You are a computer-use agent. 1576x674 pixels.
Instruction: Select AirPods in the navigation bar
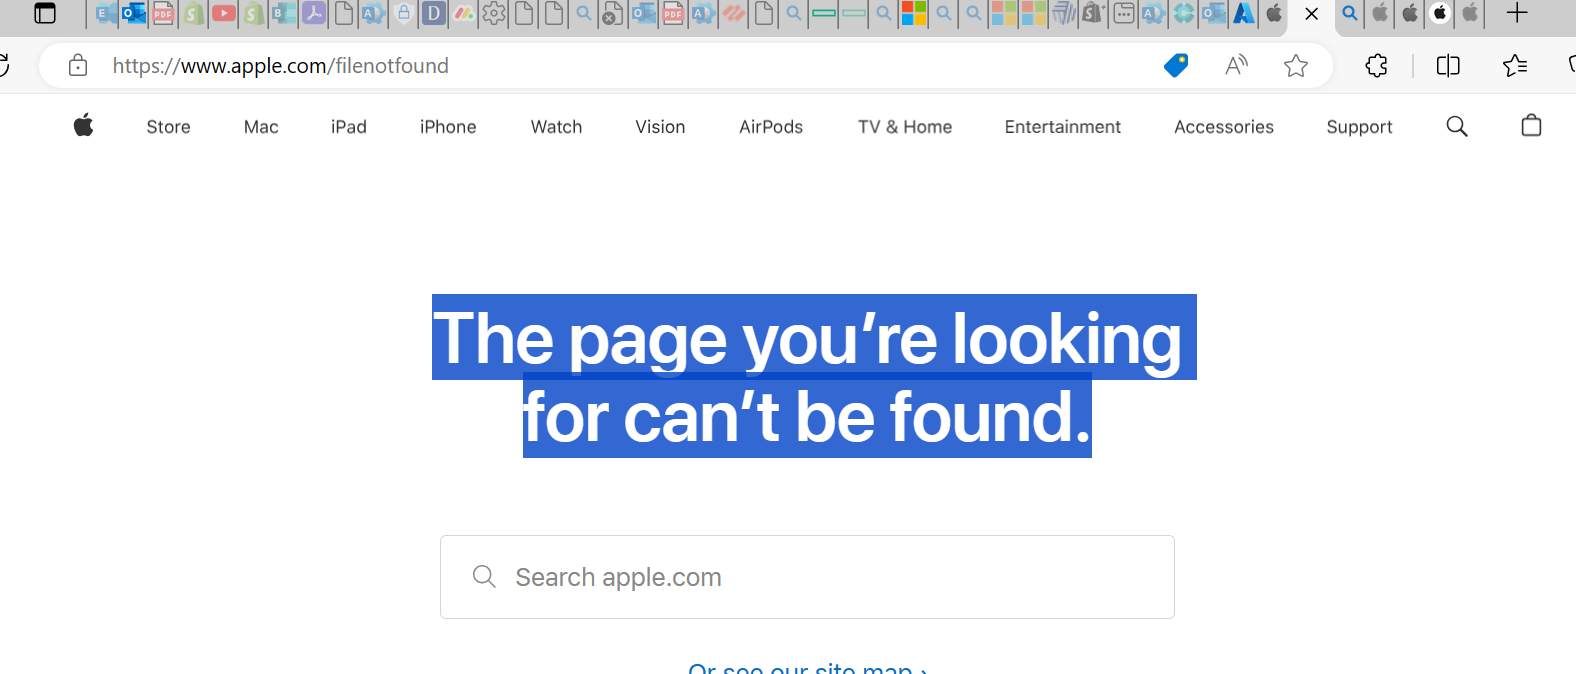[771, 127]
